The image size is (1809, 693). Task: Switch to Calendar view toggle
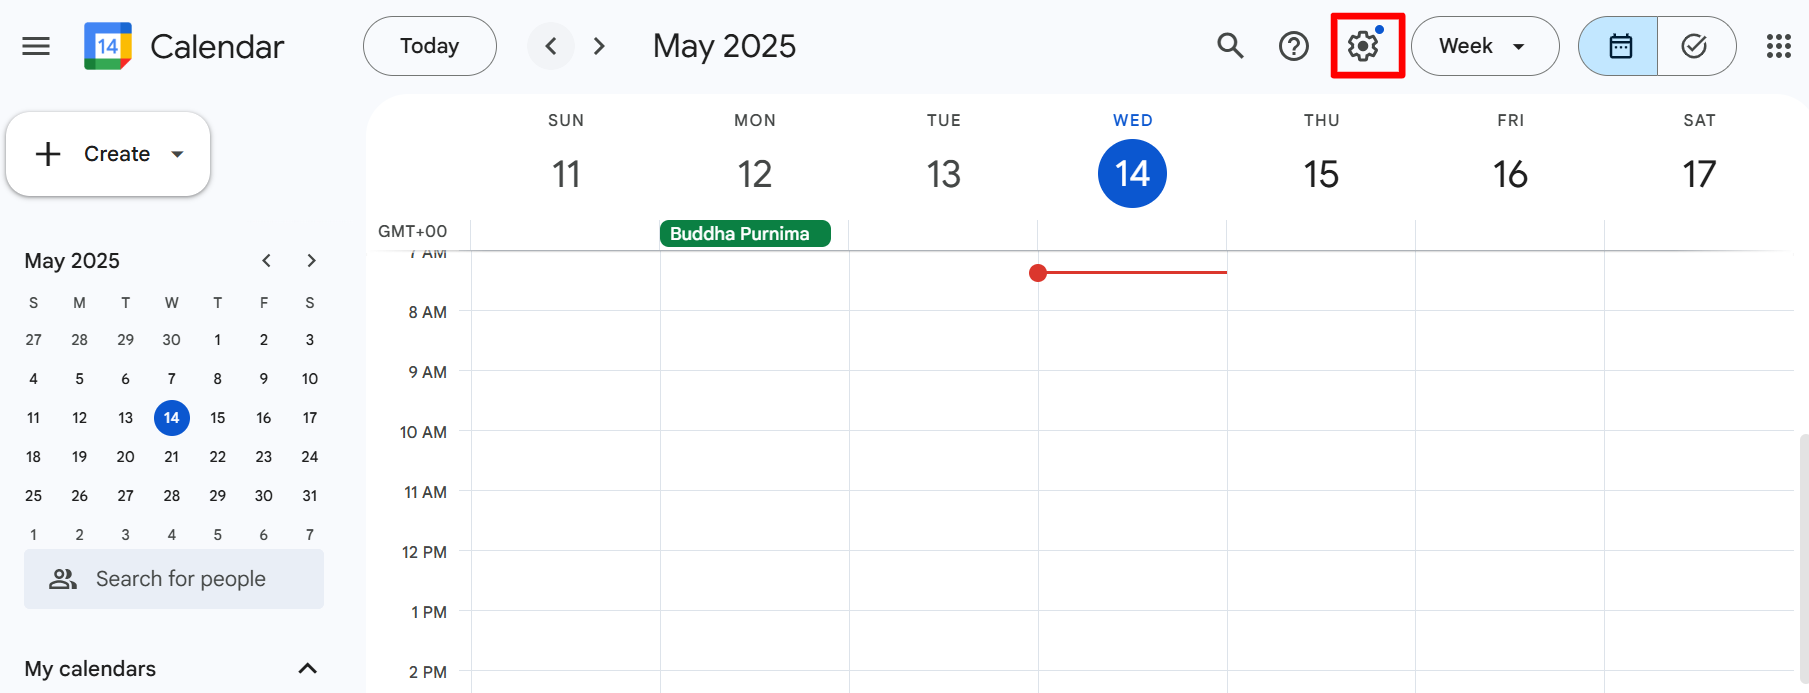[x=1619, y=46]
